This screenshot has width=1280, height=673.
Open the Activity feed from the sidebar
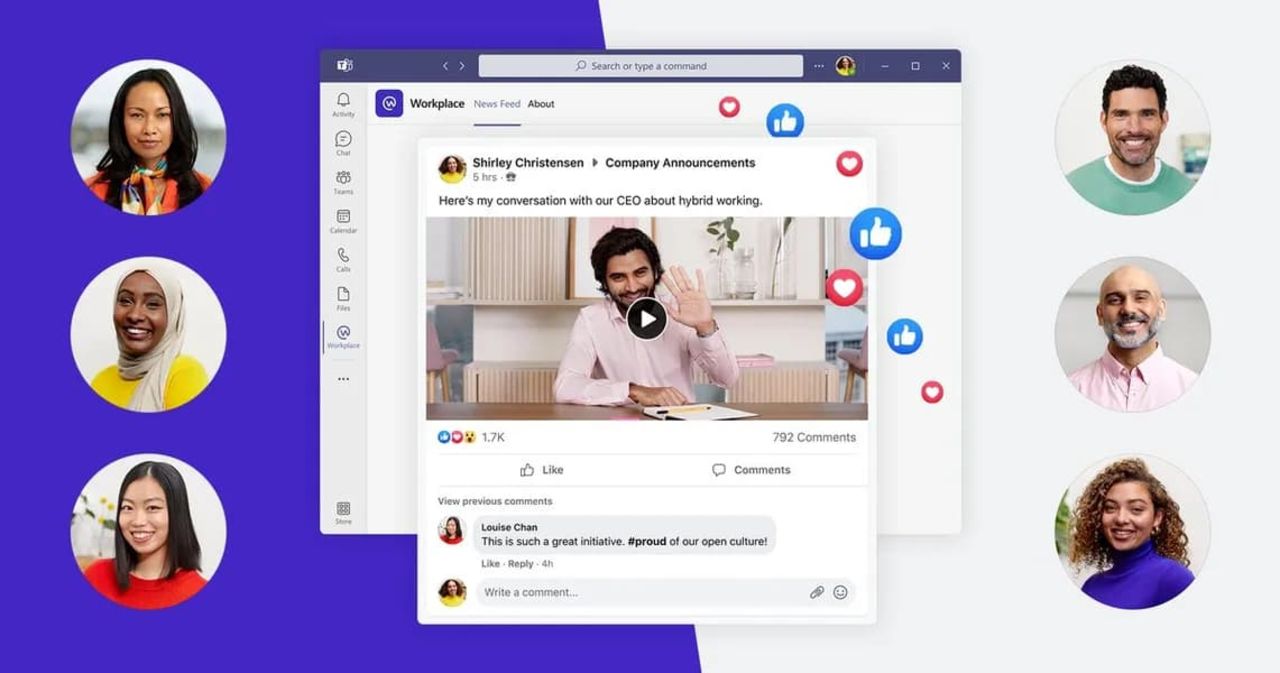(x=343, y=105)
